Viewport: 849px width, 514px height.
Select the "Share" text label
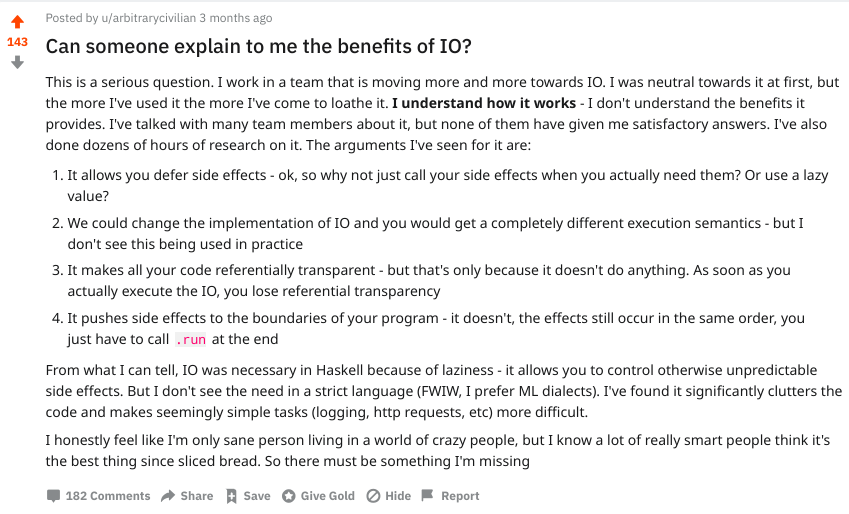coord(197,496)
